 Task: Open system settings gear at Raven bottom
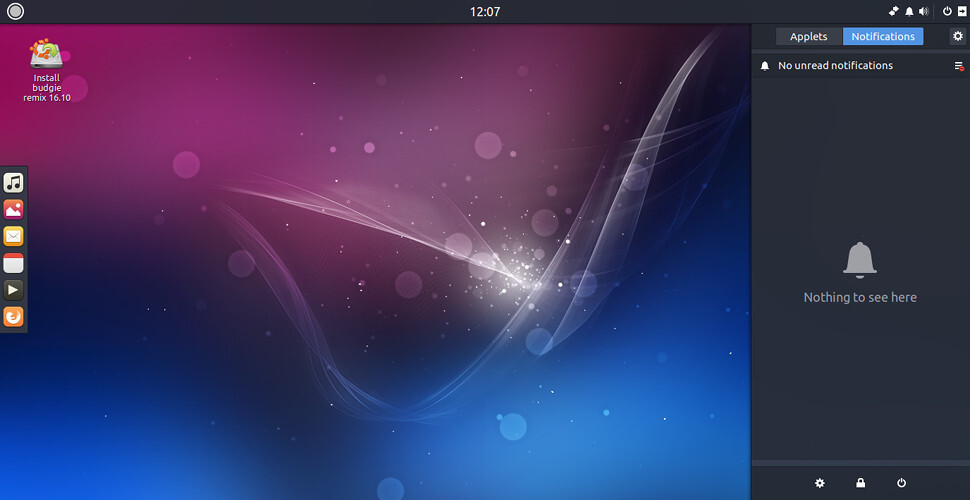(820, 483)
